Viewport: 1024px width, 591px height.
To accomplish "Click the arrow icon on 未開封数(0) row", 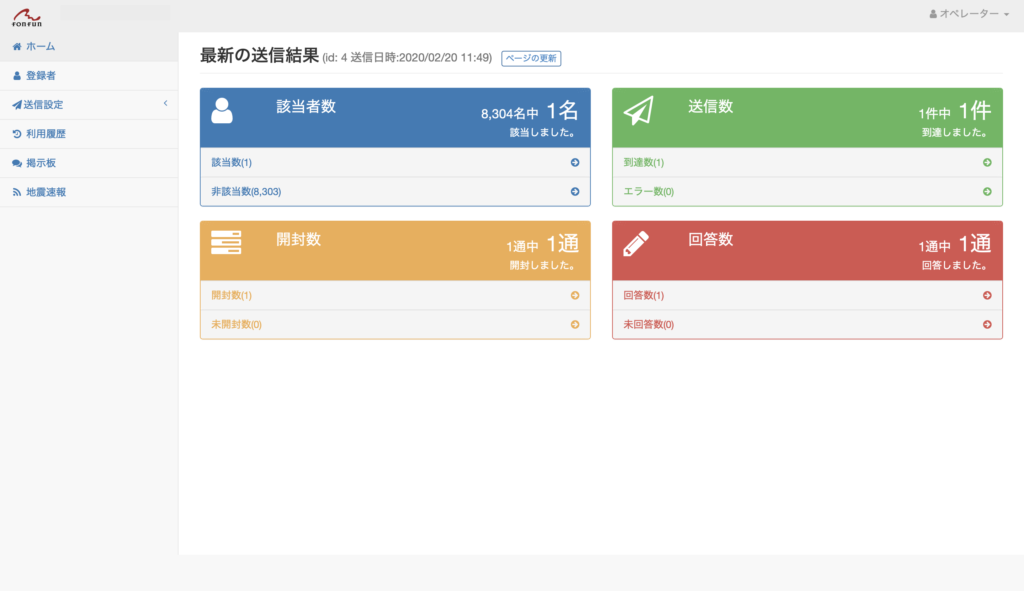I will (575, 325).
